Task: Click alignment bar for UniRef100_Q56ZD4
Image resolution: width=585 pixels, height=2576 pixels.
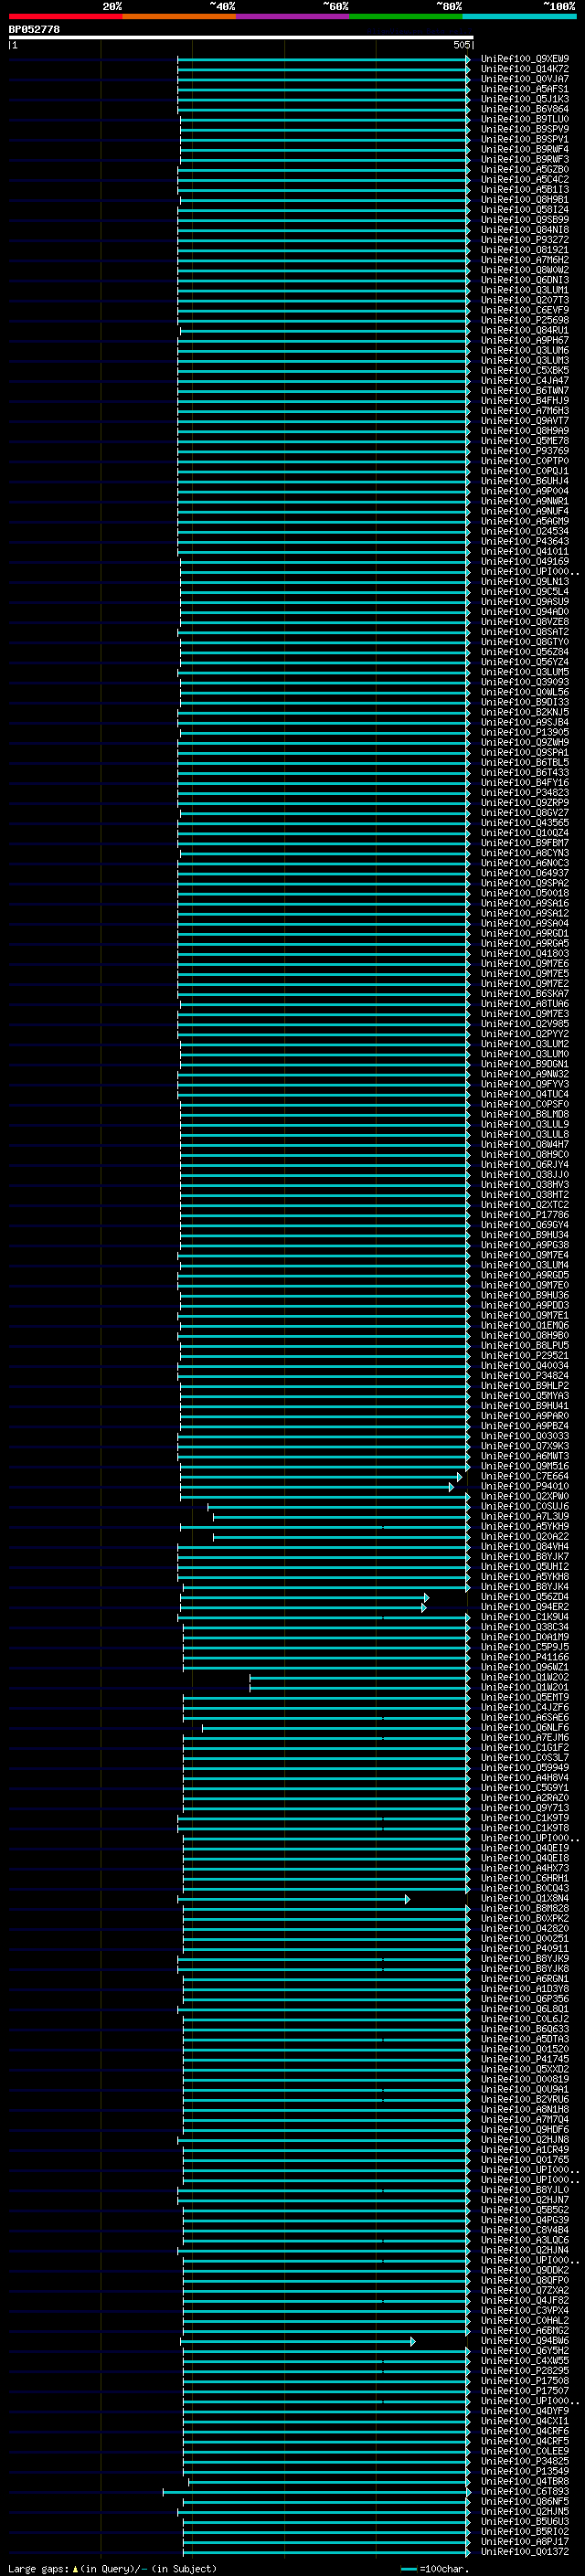Action: (x=304, y=1597)
